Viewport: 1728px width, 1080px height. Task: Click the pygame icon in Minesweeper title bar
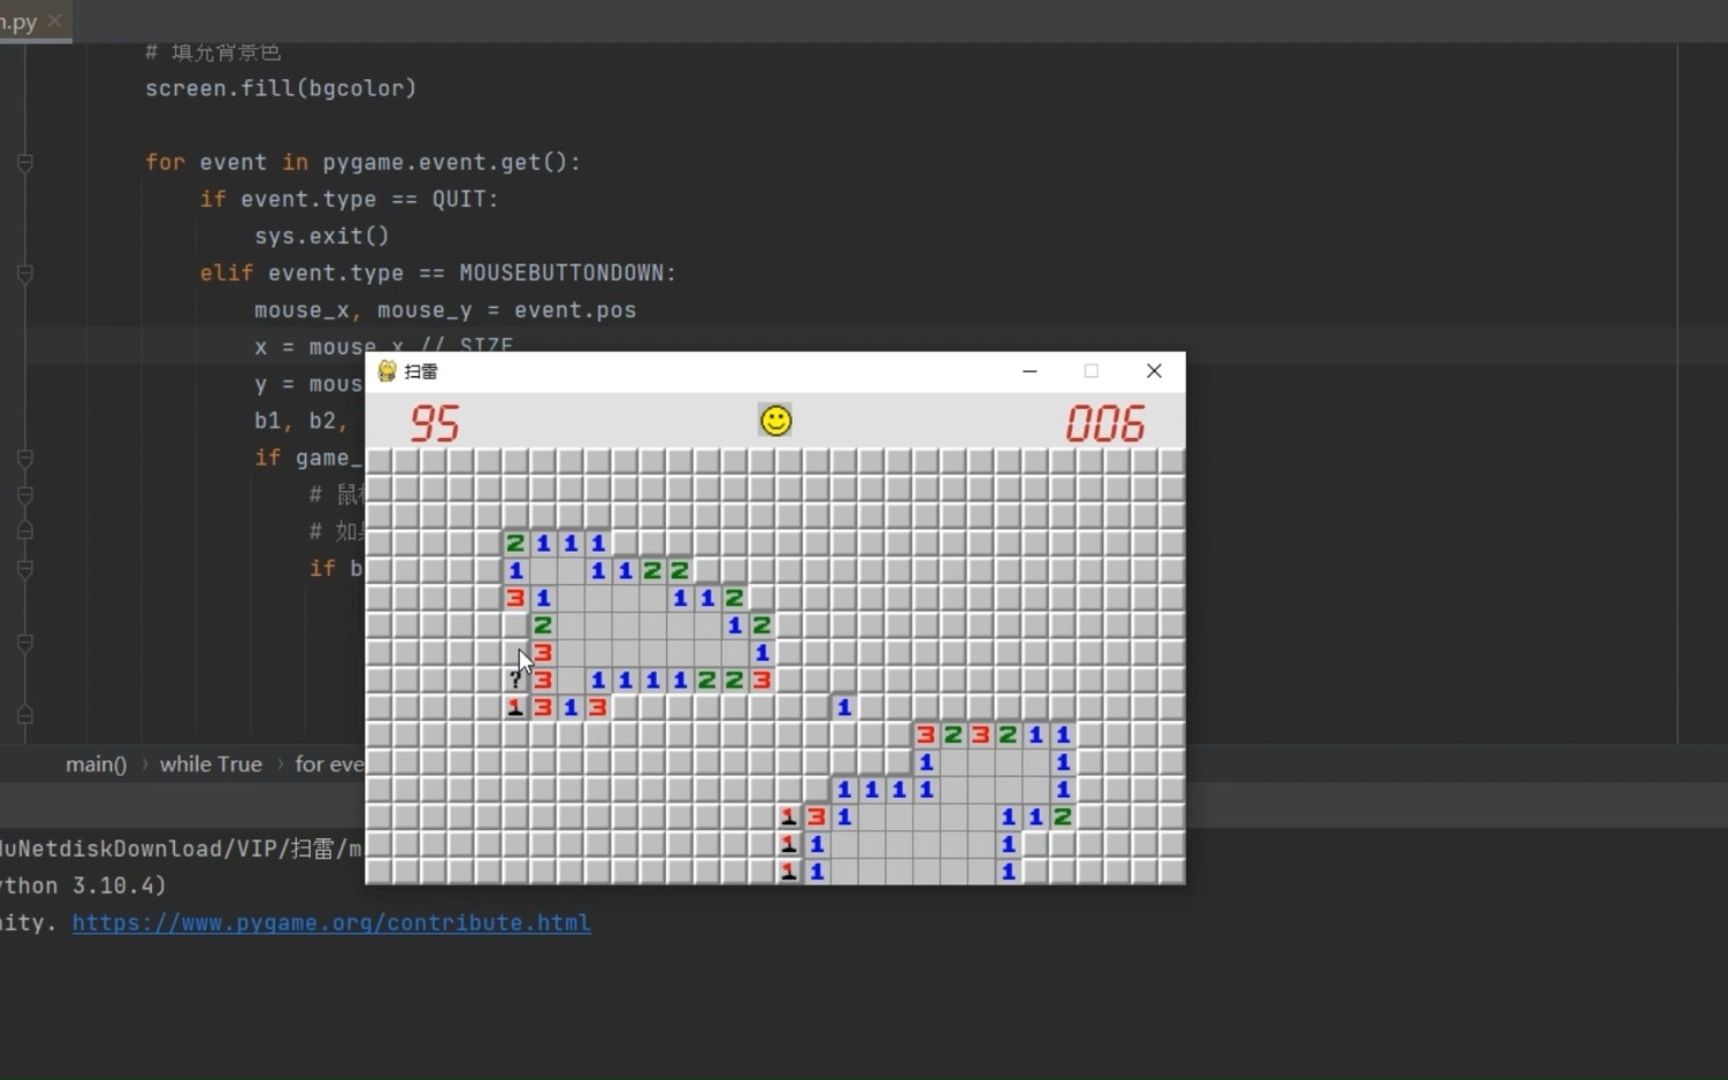coord(387,371)
